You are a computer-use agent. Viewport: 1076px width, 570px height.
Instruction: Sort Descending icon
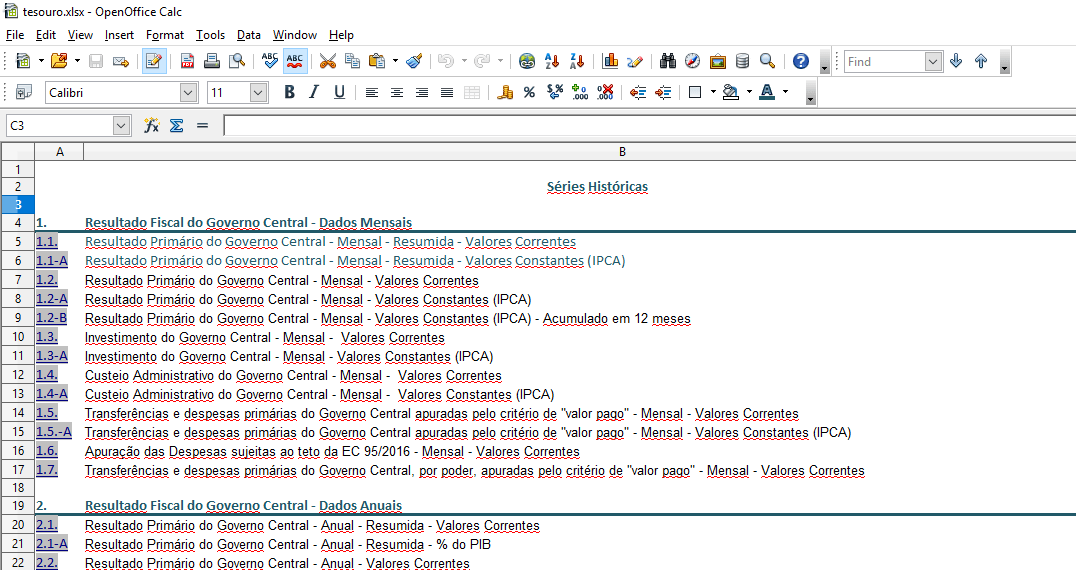pyautogui.click(x=577, y=61)
